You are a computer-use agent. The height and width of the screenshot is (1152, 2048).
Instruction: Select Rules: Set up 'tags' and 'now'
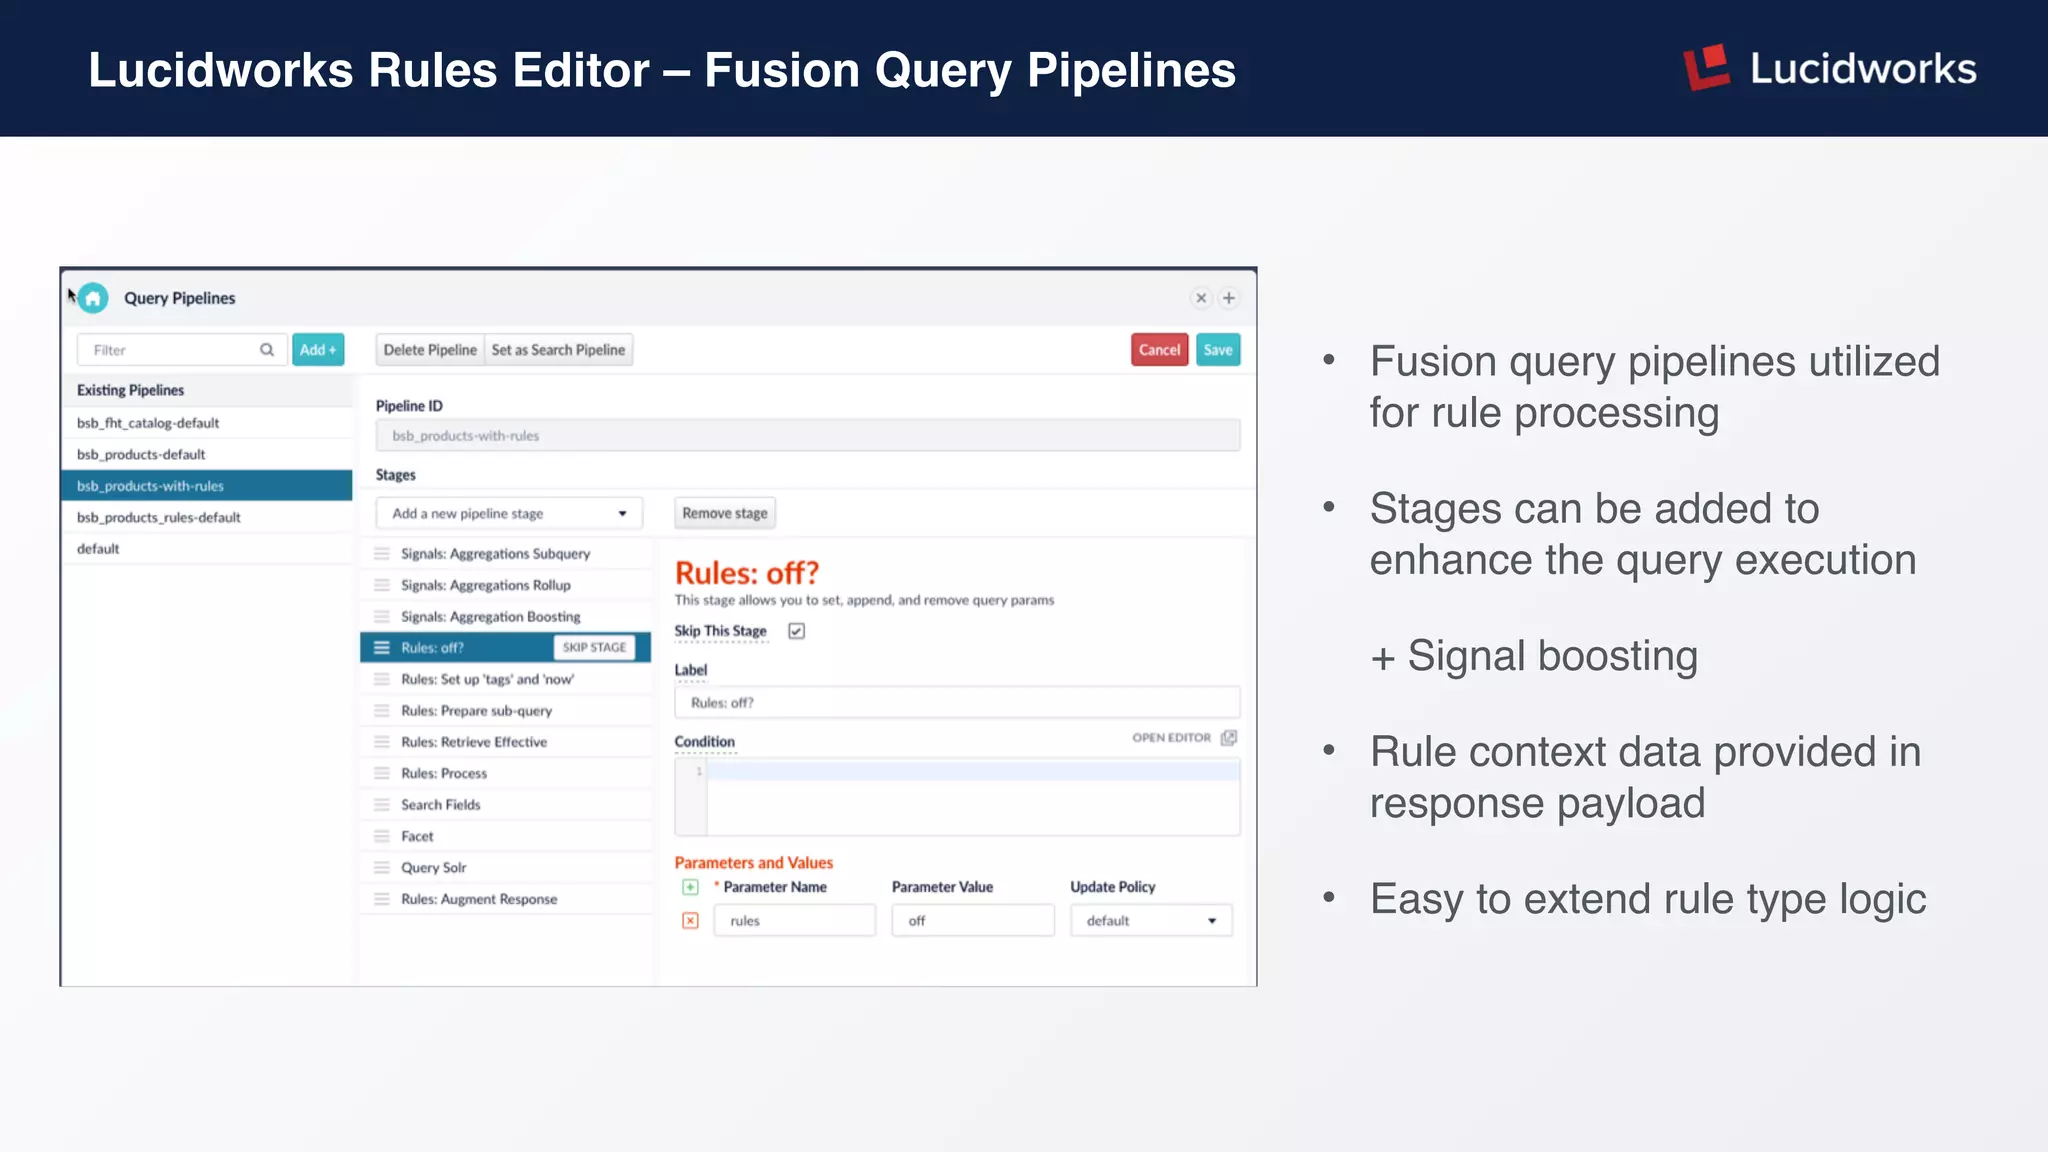tap(506, 679)
